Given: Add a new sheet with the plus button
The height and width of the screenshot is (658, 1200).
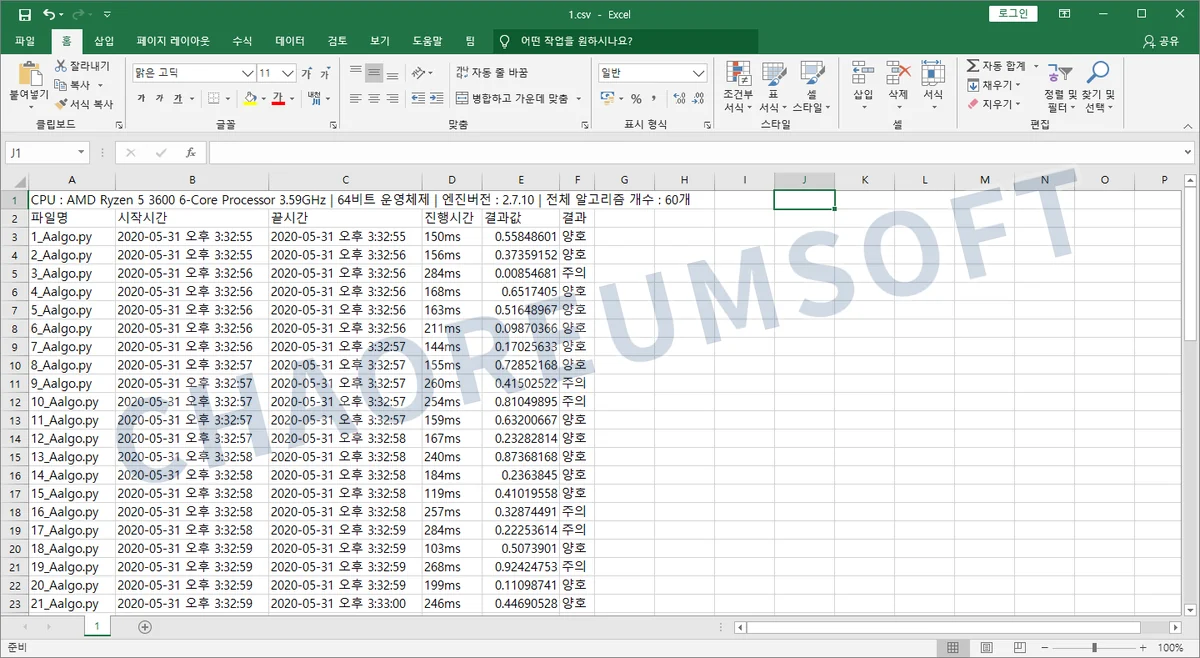Looking at the screenshot, I should [145, 627].
